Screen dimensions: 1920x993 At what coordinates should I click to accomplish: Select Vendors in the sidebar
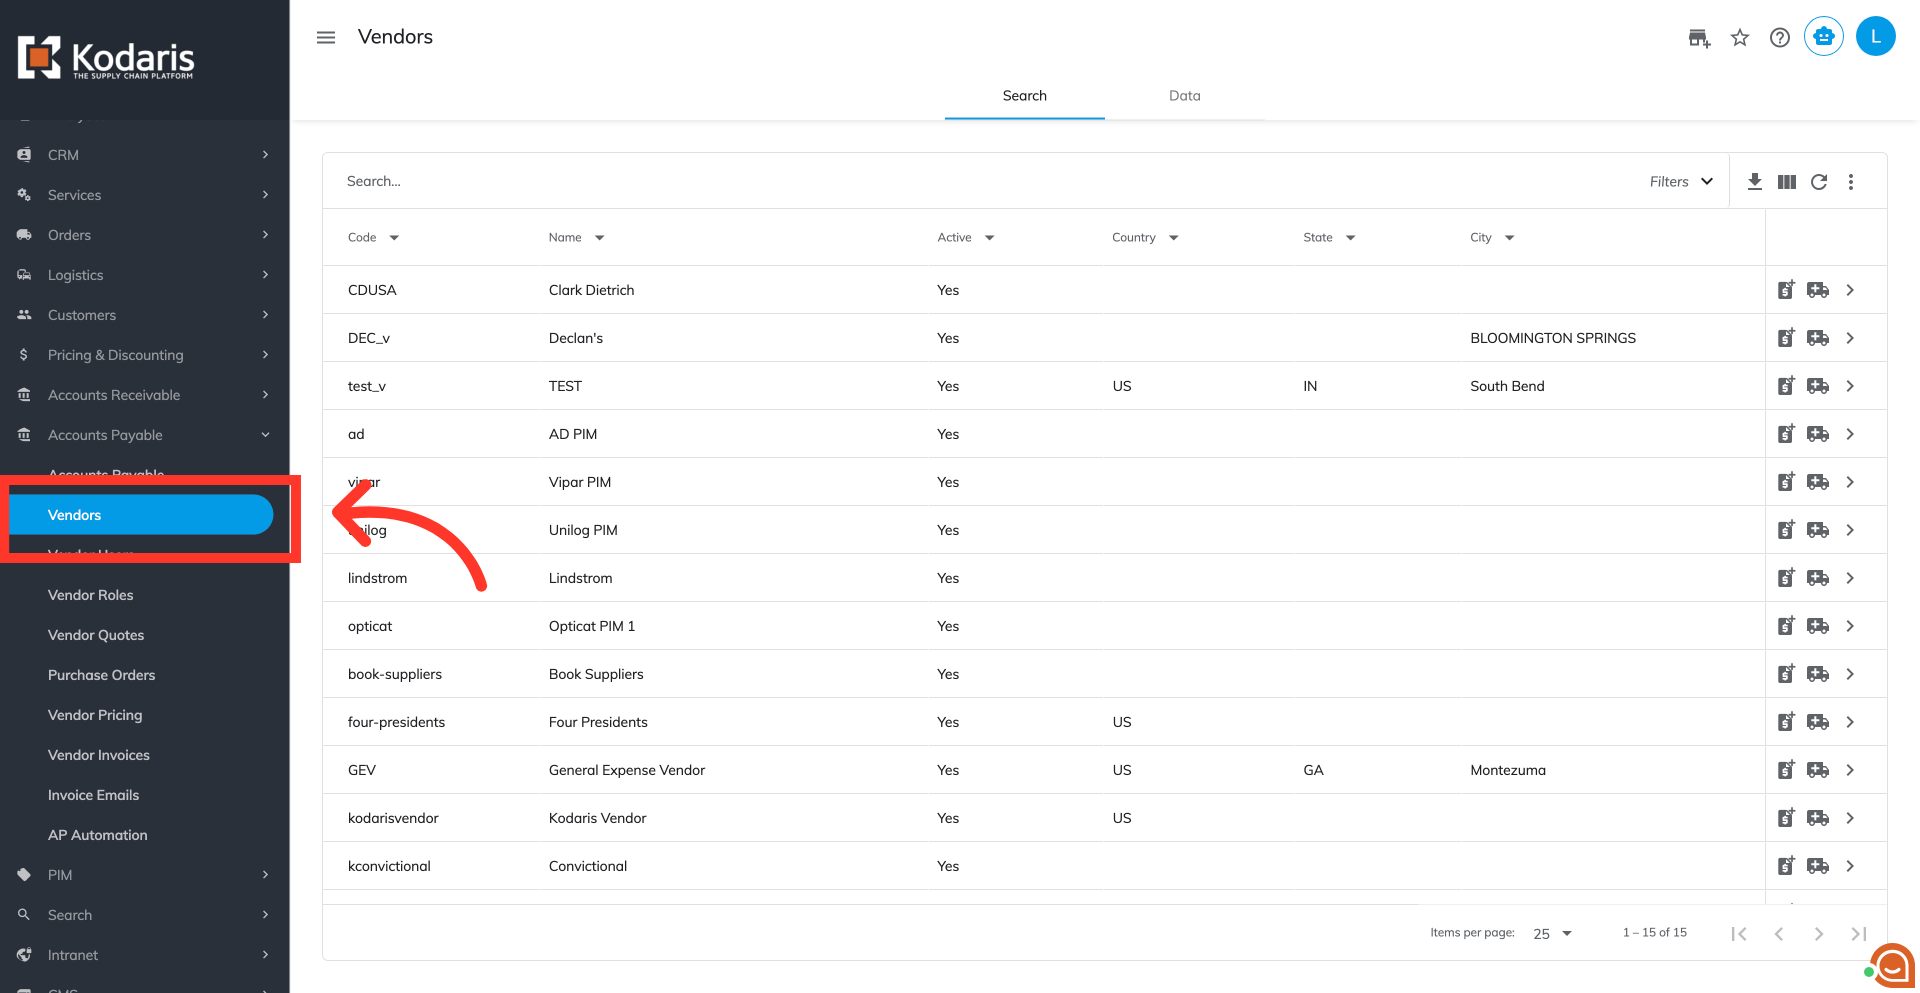pyautogui.click(x=141, y=515)
